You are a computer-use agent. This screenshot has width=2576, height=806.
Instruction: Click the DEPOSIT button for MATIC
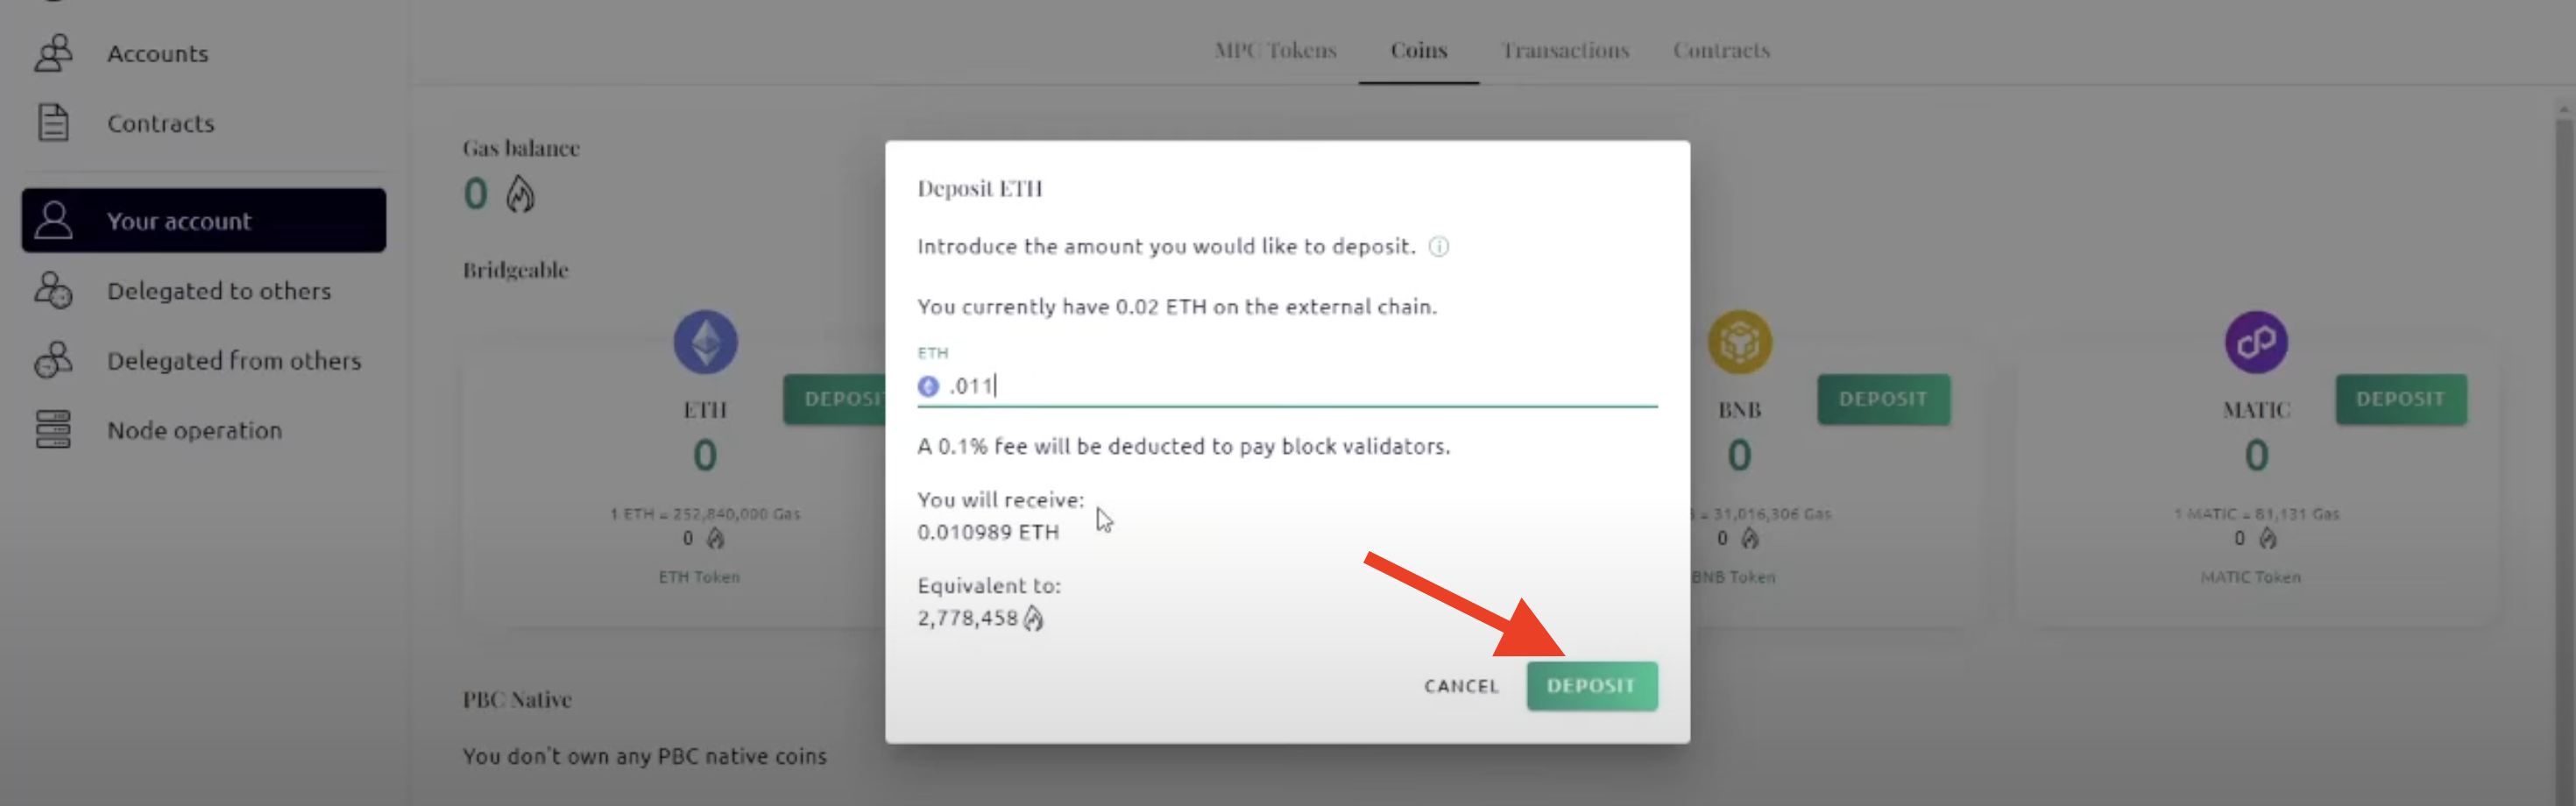point(2401,399)
